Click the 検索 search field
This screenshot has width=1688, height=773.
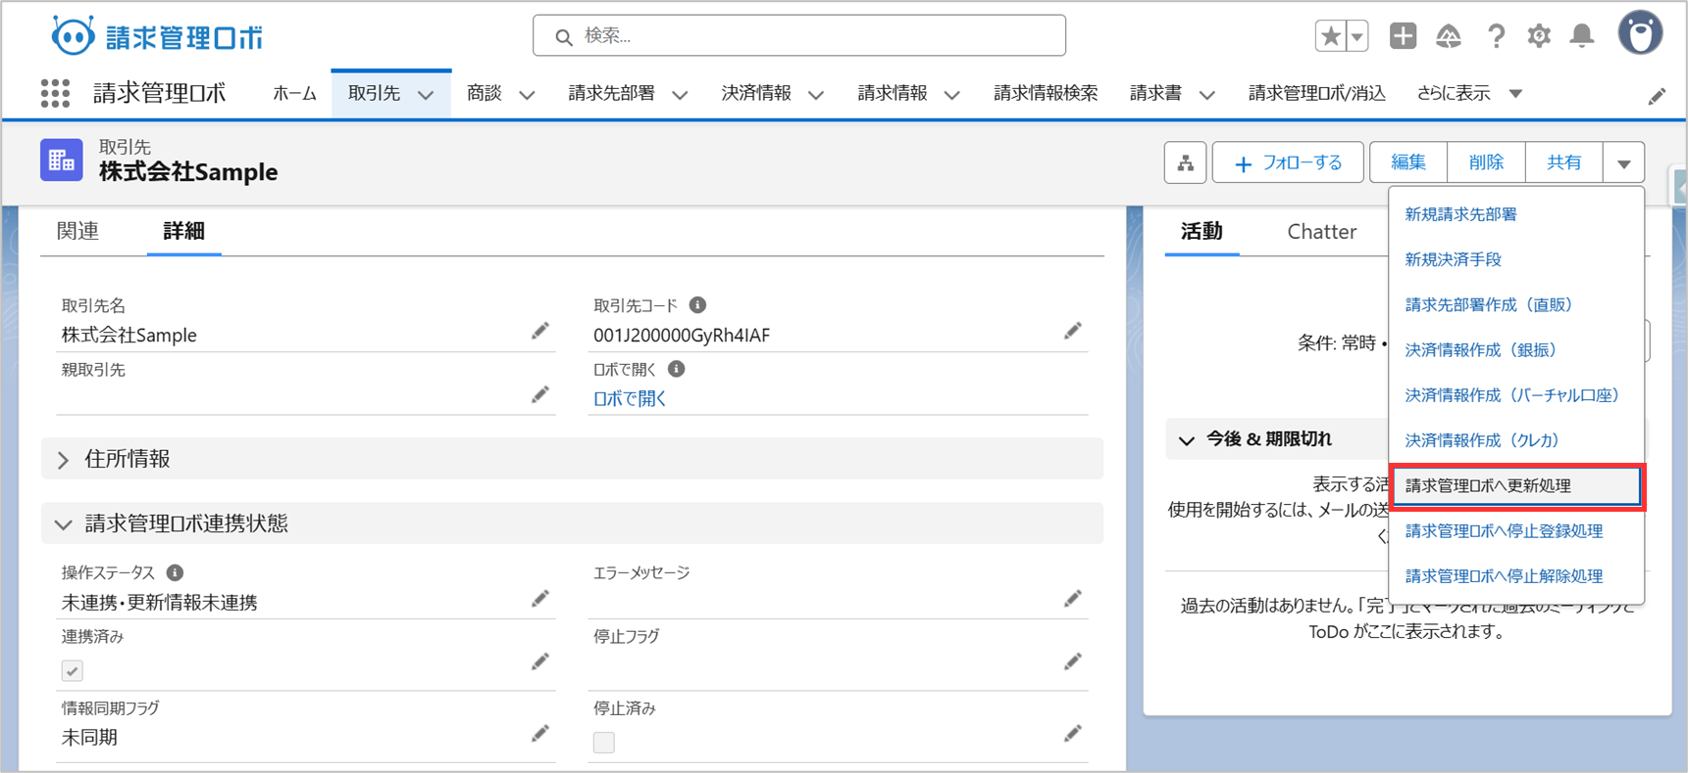coord(800,36)
